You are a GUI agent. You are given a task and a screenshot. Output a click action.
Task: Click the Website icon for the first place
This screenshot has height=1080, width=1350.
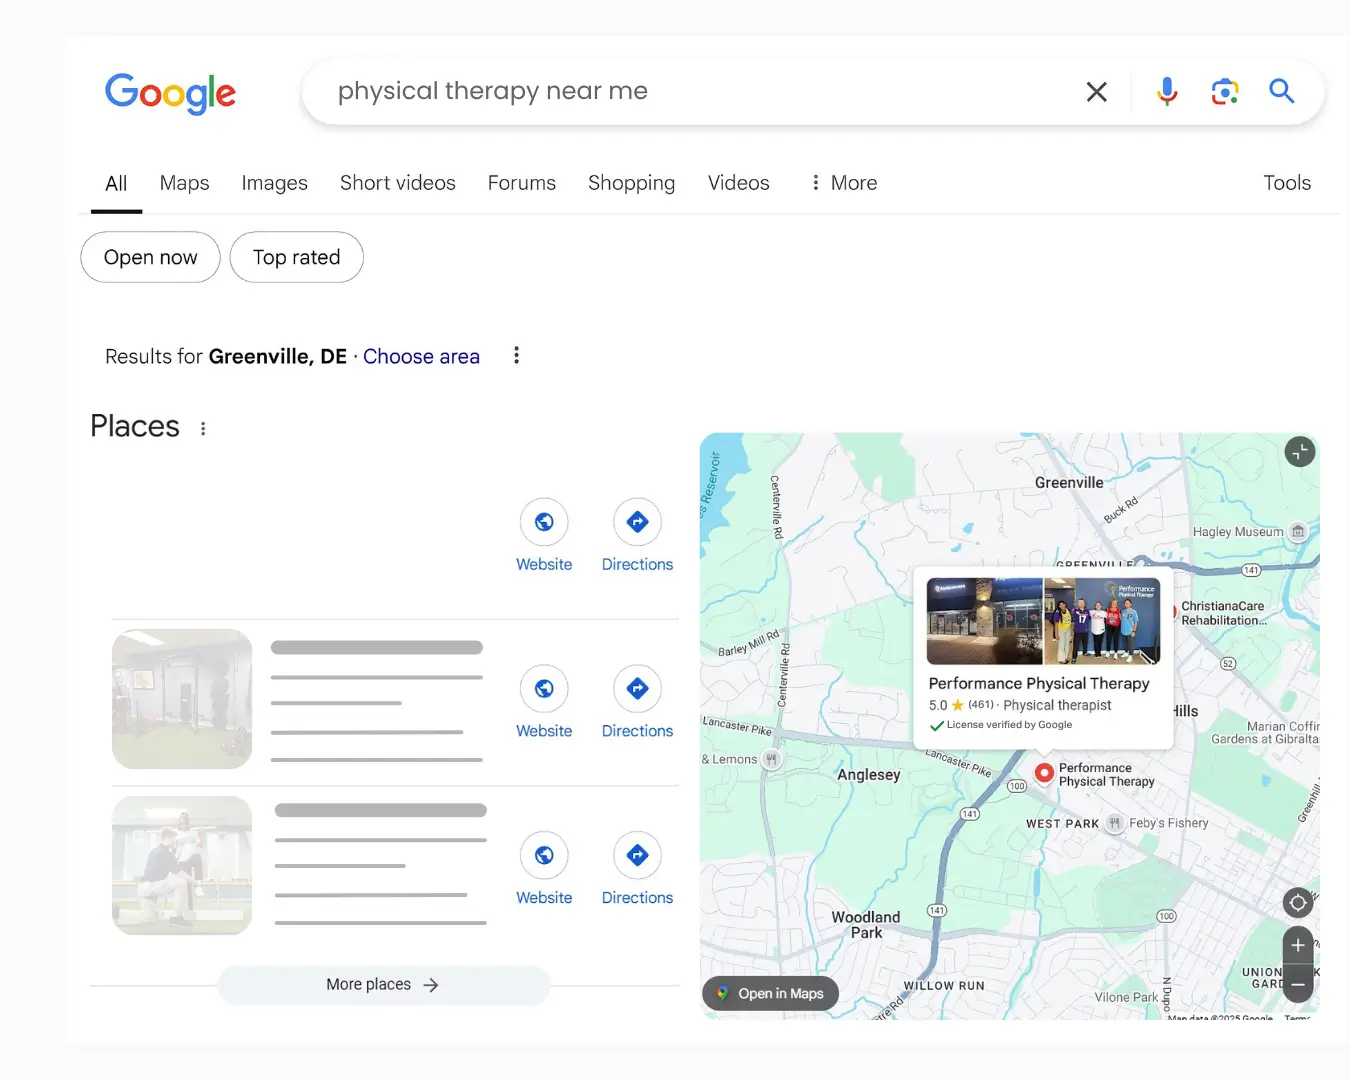click(544, 521)
